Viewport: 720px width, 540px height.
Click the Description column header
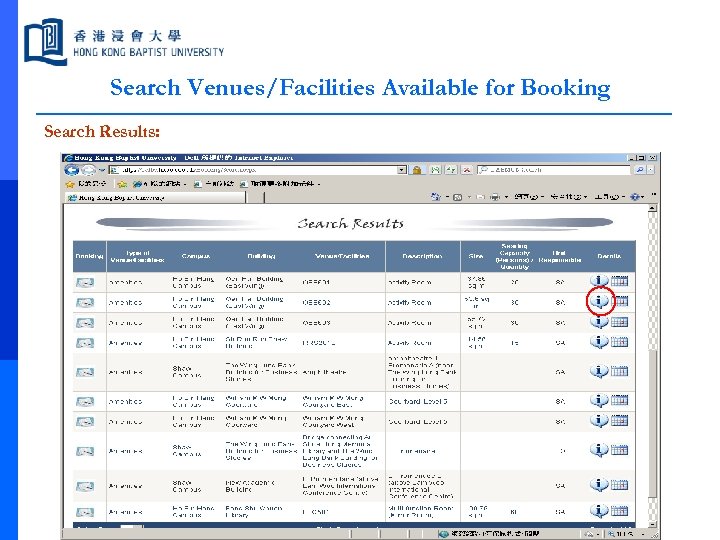422,256
